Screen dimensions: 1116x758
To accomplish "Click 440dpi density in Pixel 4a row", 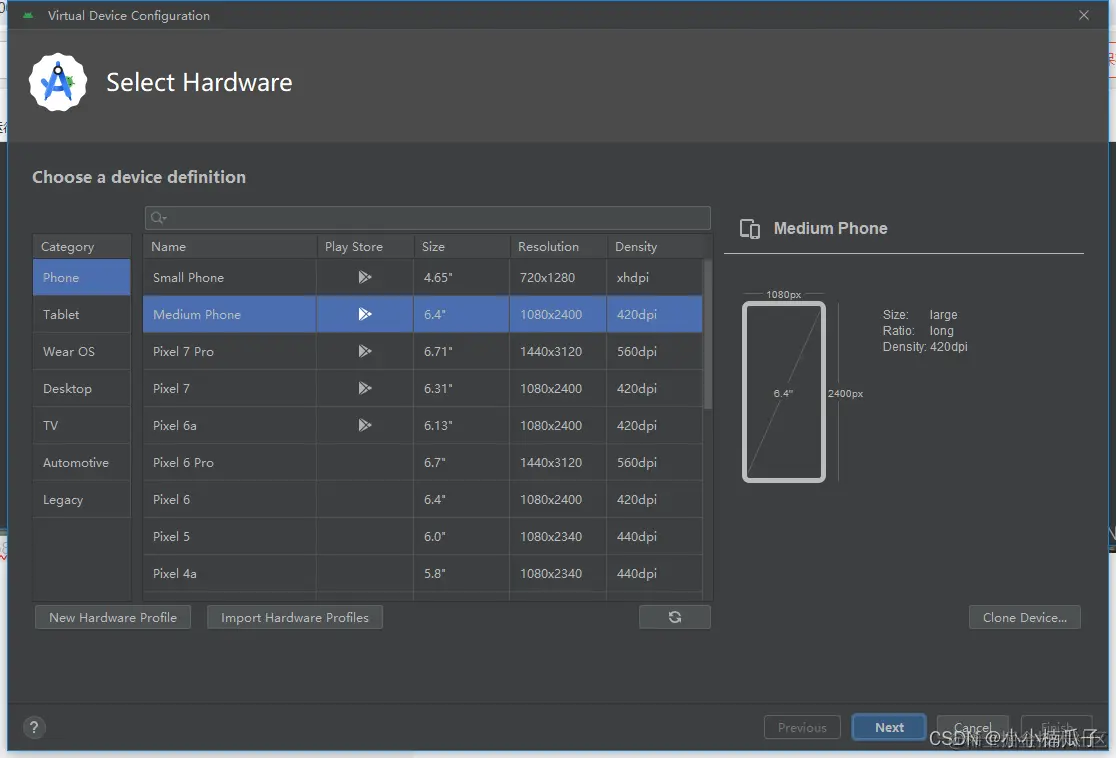I will coord(655,574).
